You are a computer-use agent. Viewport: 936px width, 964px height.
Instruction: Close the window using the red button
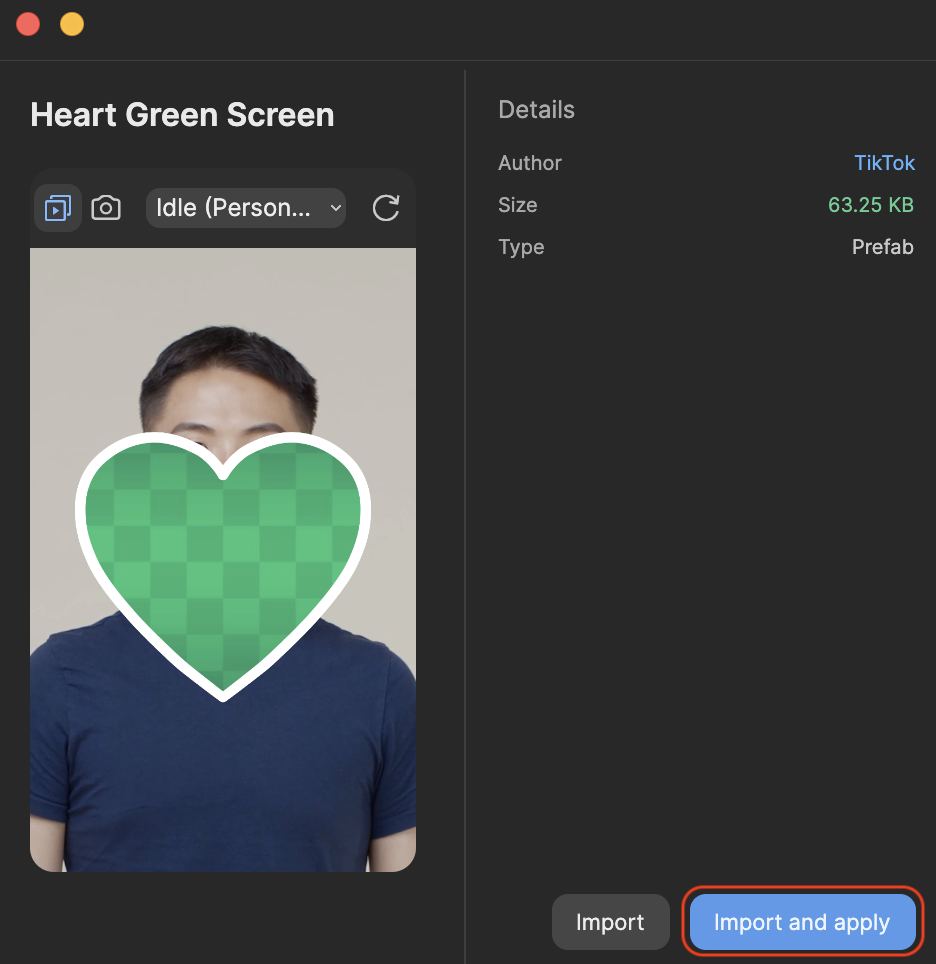(x=28, y=25)
